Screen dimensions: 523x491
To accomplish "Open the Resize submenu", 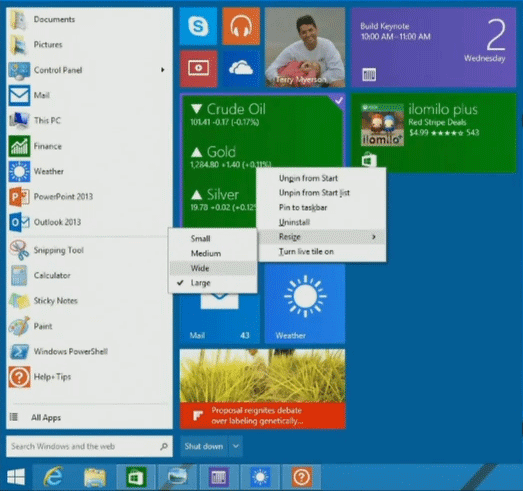I will [322, 237].
